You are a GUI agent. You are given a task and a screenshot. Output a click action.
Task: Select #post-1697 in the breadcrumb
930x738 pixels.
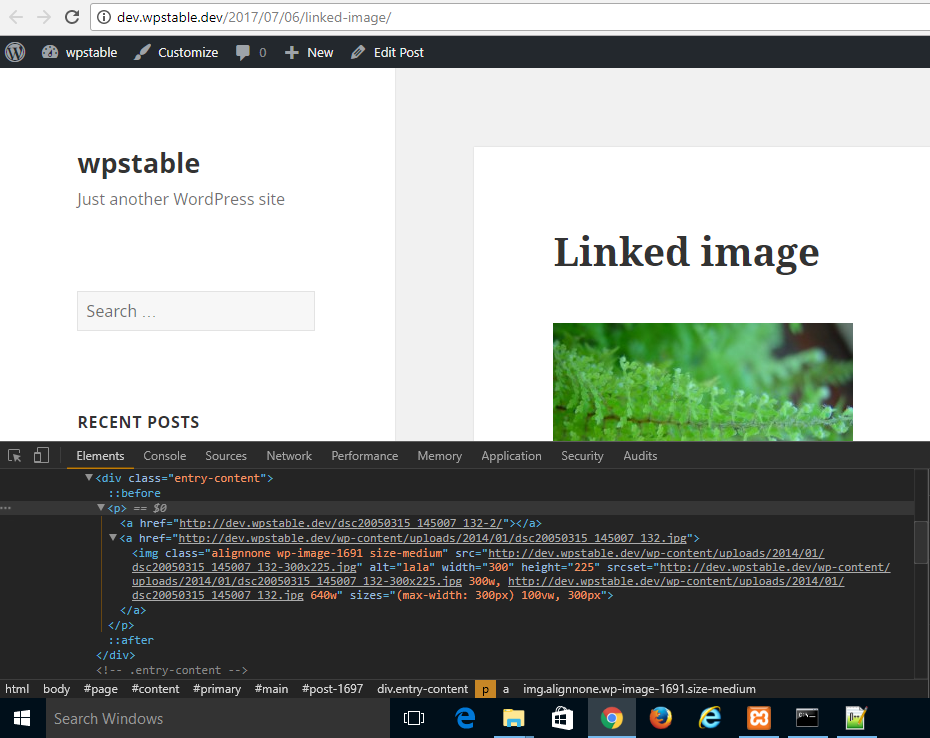pos(332,689)
